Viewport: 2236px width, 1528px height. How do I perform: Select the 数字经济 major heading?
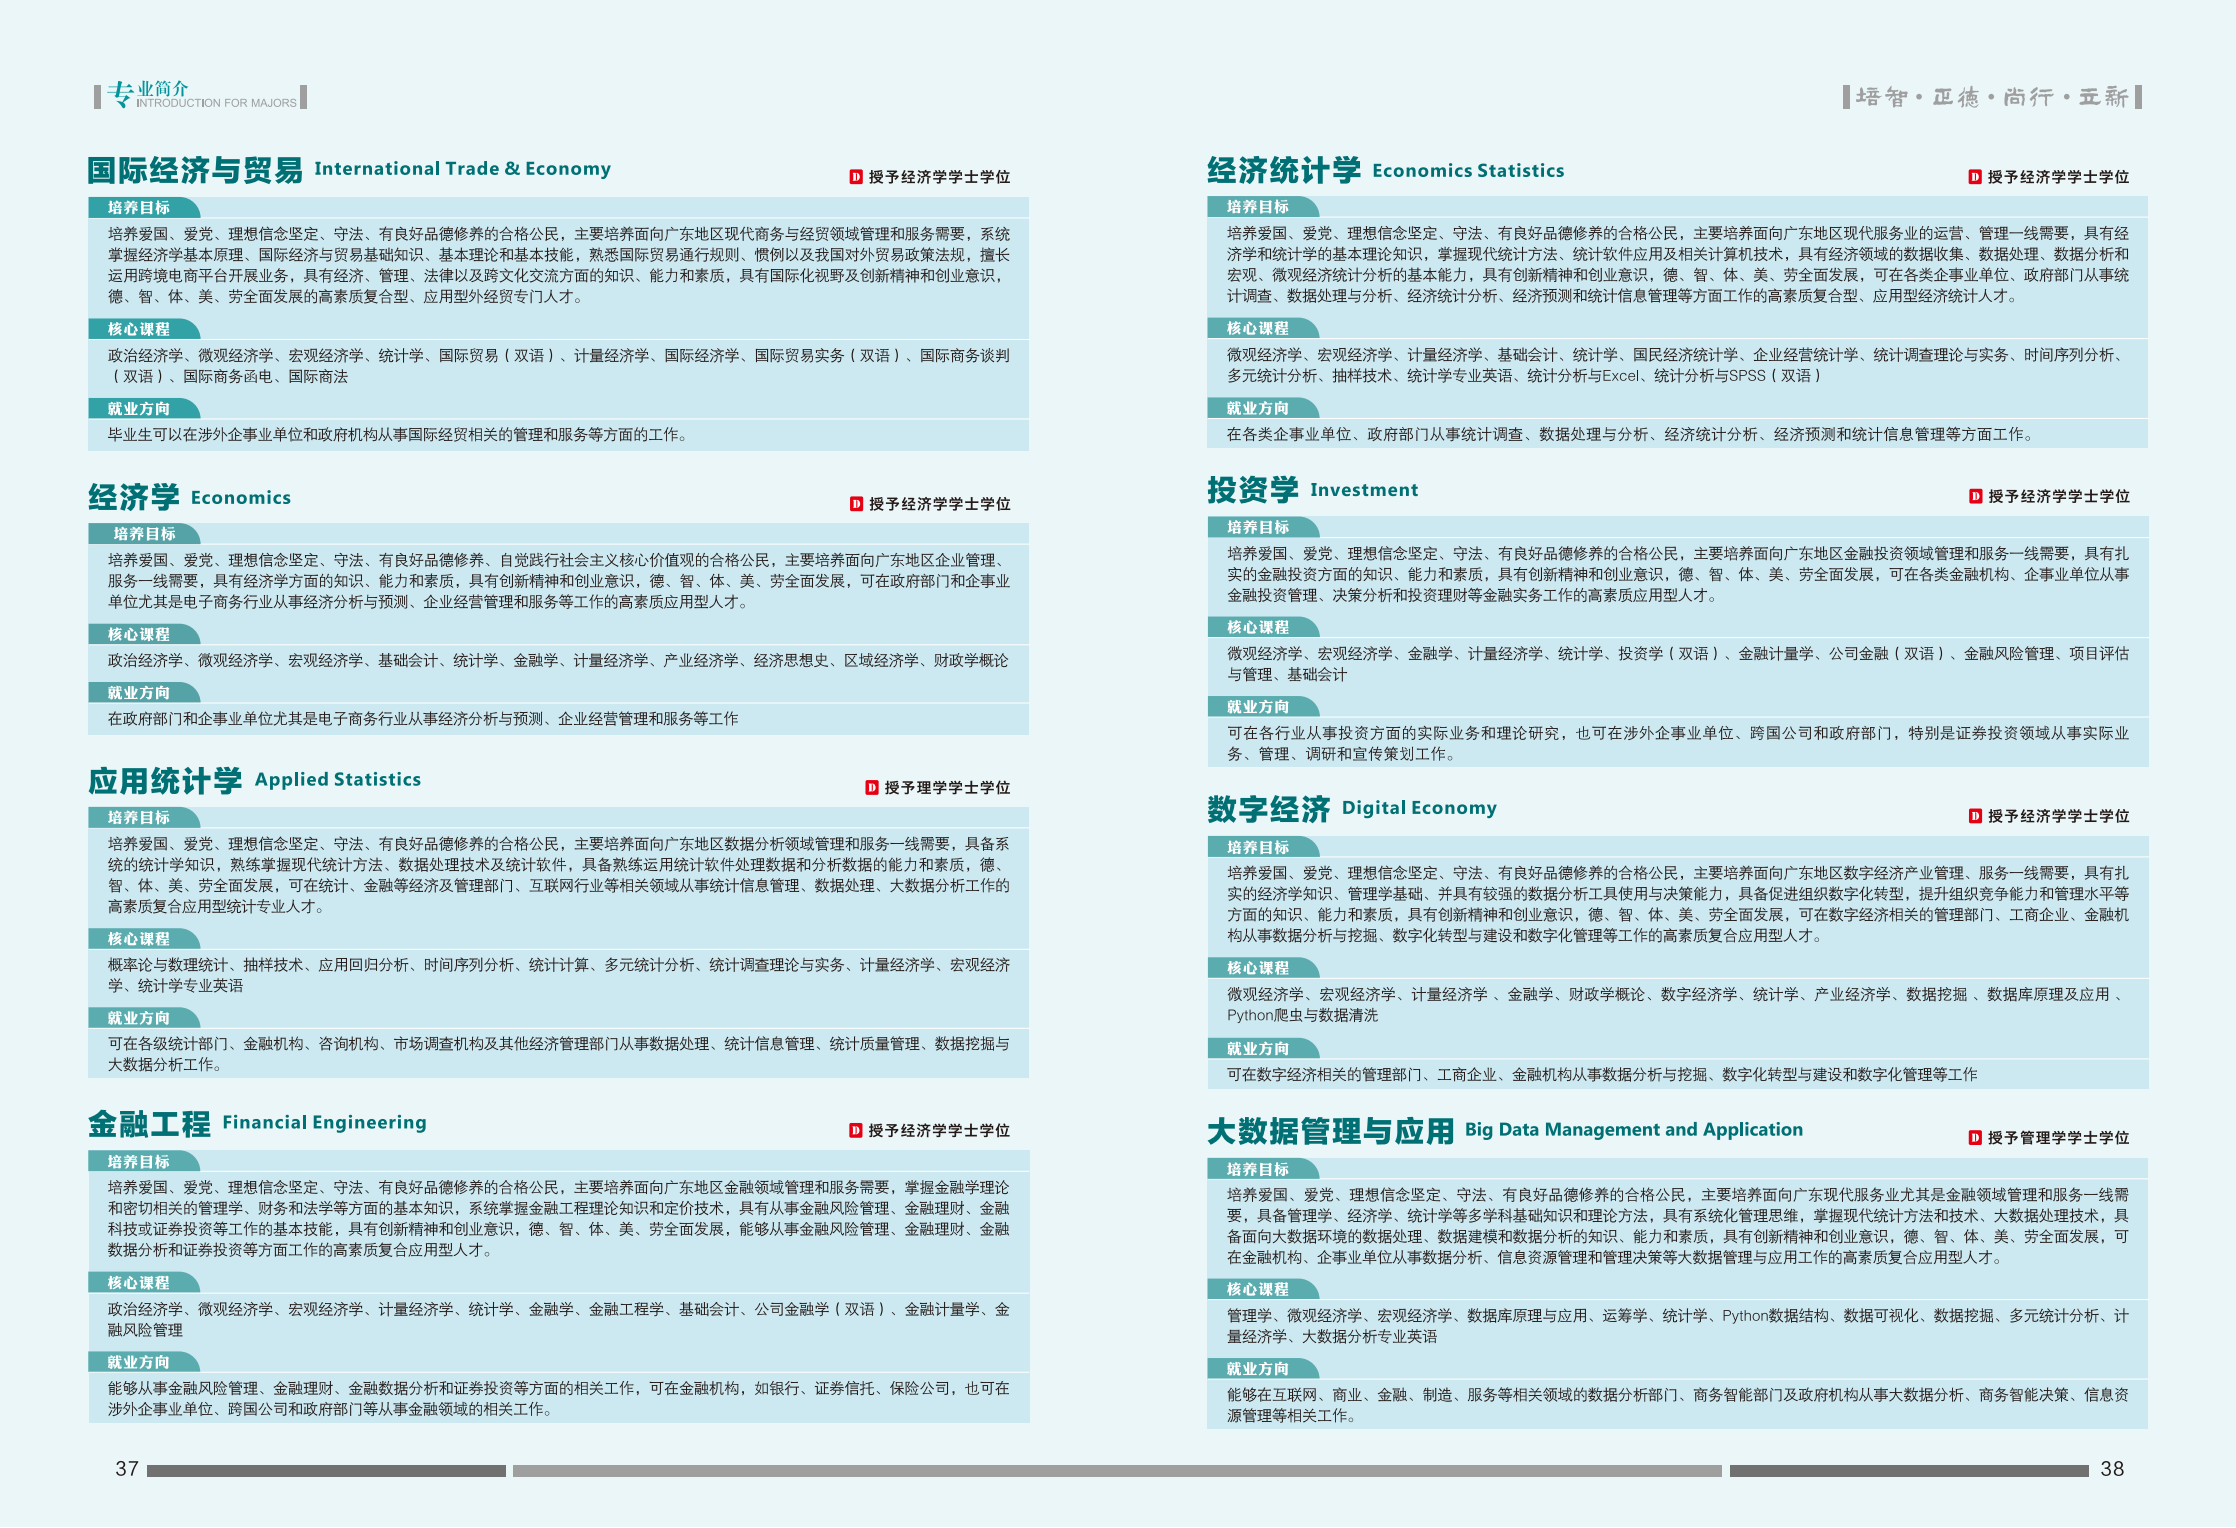(1268, 809)
